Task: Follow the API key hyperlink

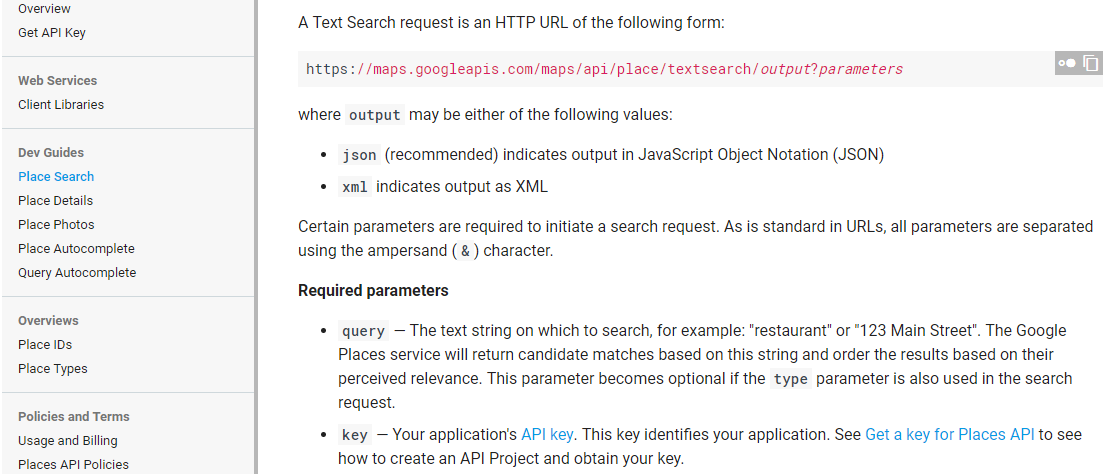Action: click(x=547, y=434)
